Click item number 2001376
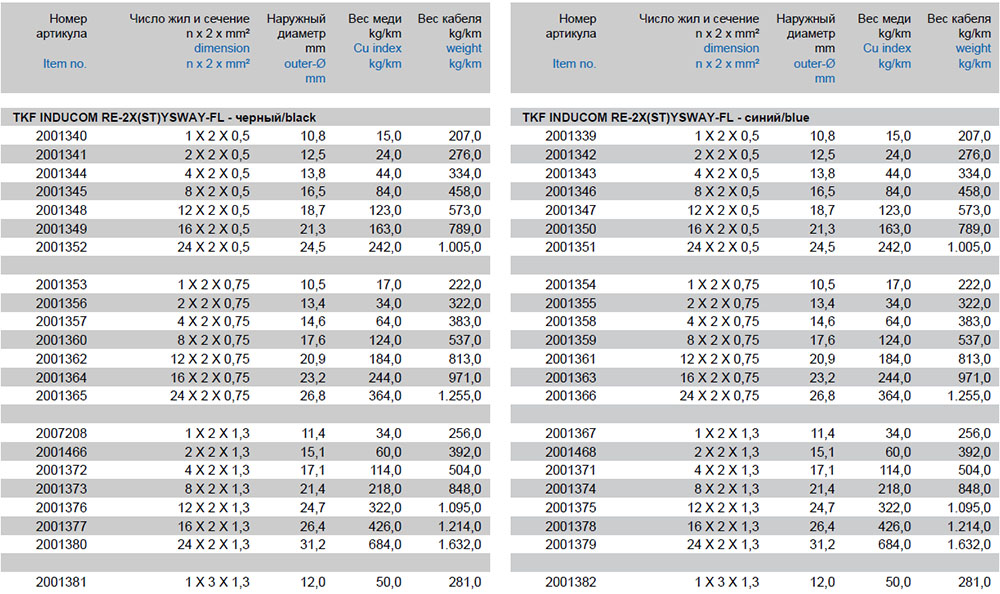 pos(61,507)
